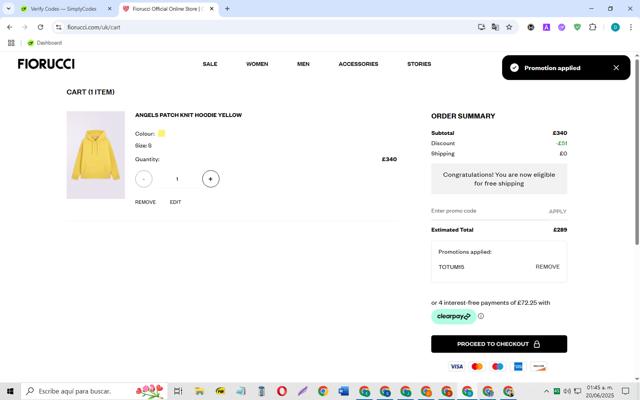Click APPLY next to promo code

(558, 211)
